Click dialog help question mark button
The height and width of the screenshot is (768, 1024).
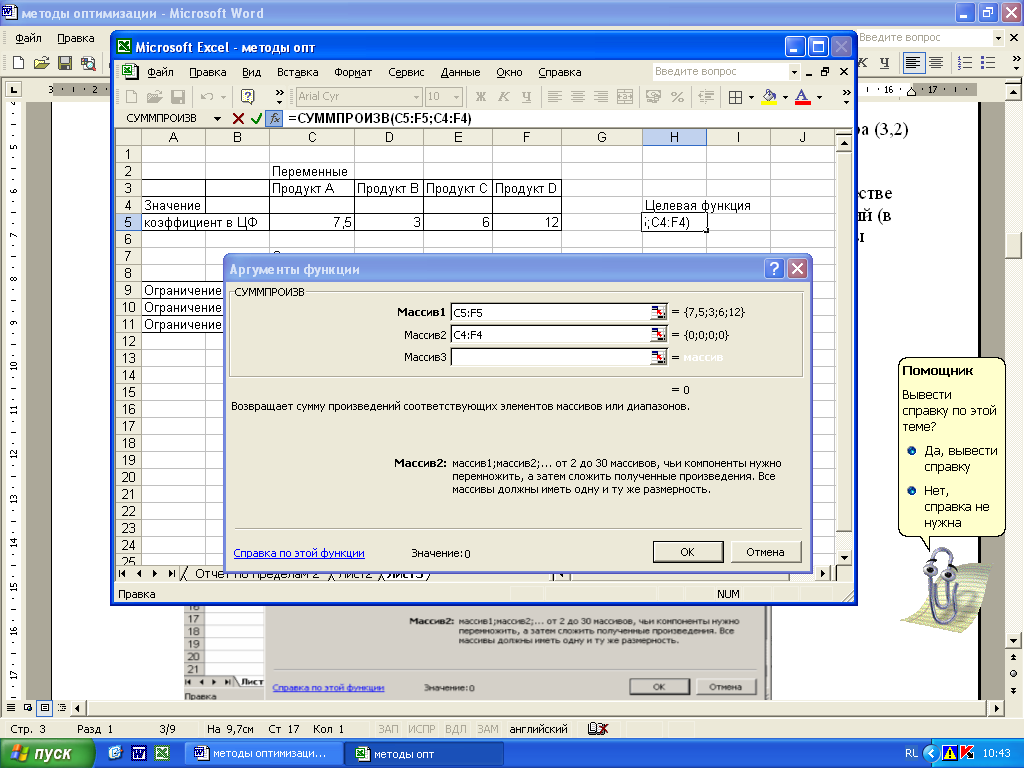[x=774, y=268]
